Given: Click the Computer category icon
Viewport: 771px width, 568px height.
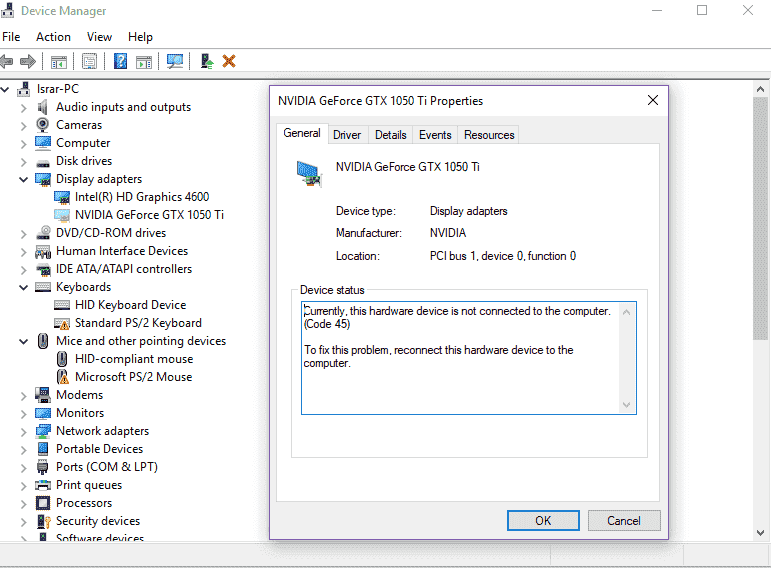Looking at the screenshot, I should tap(43, 143).
